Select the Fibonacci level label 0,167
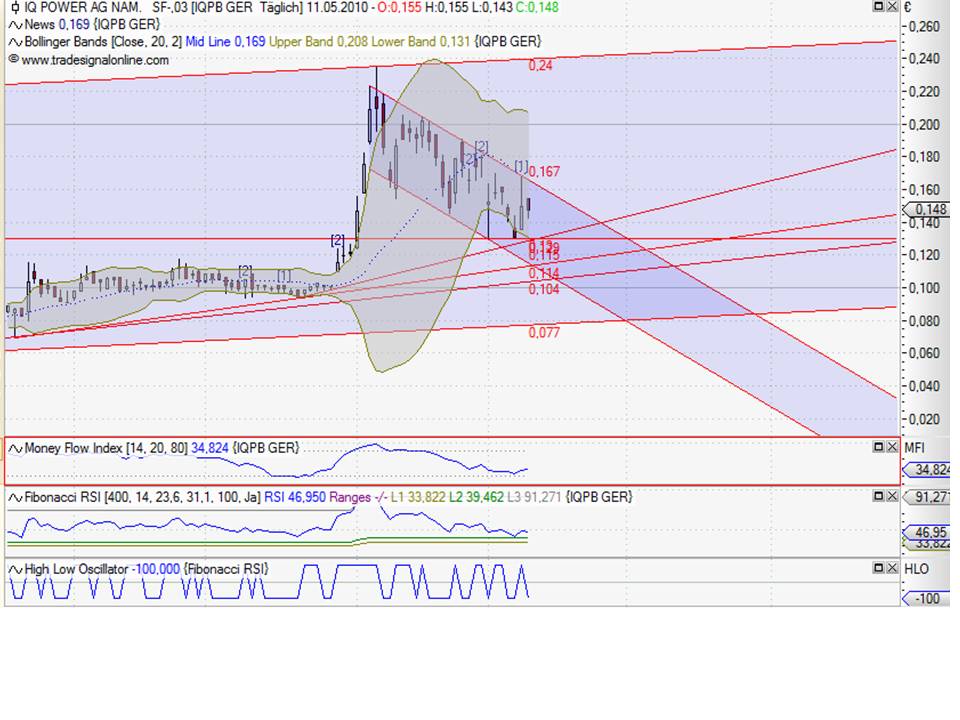The width and height of the screenshot is (960, 720). (x=545, y=171)
